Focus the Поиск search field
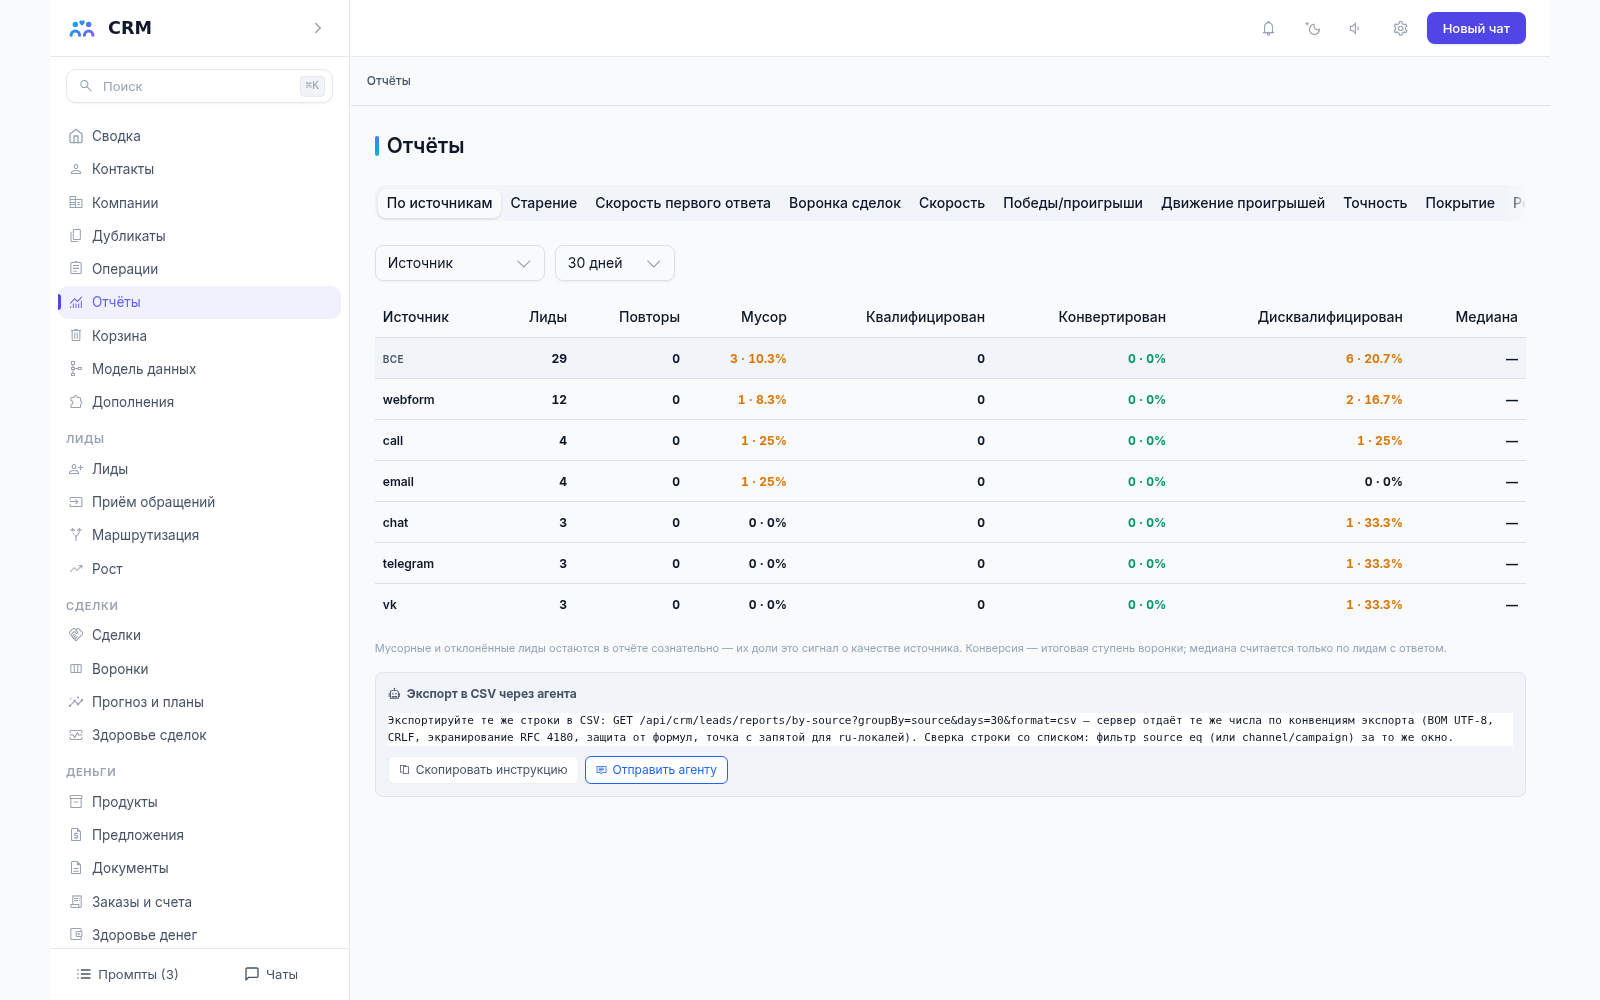This screenshot has height=1000, width=1600. coord(199,86)
